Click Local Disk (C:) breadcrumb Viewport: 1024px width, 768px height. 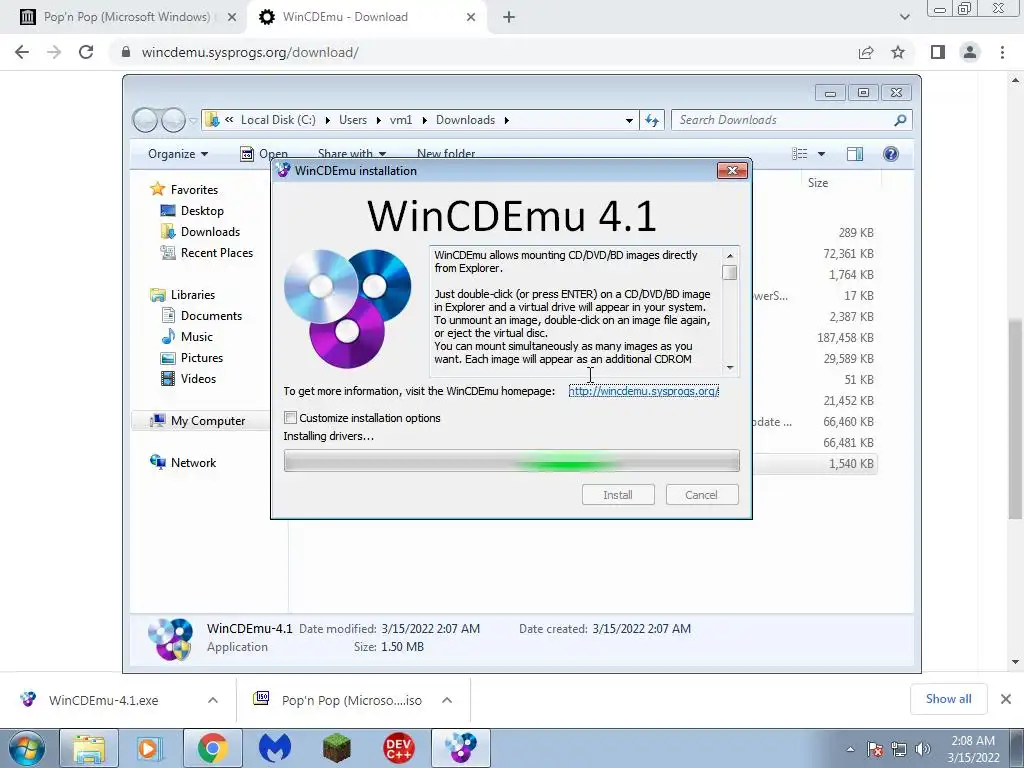[x=278, y=120]
